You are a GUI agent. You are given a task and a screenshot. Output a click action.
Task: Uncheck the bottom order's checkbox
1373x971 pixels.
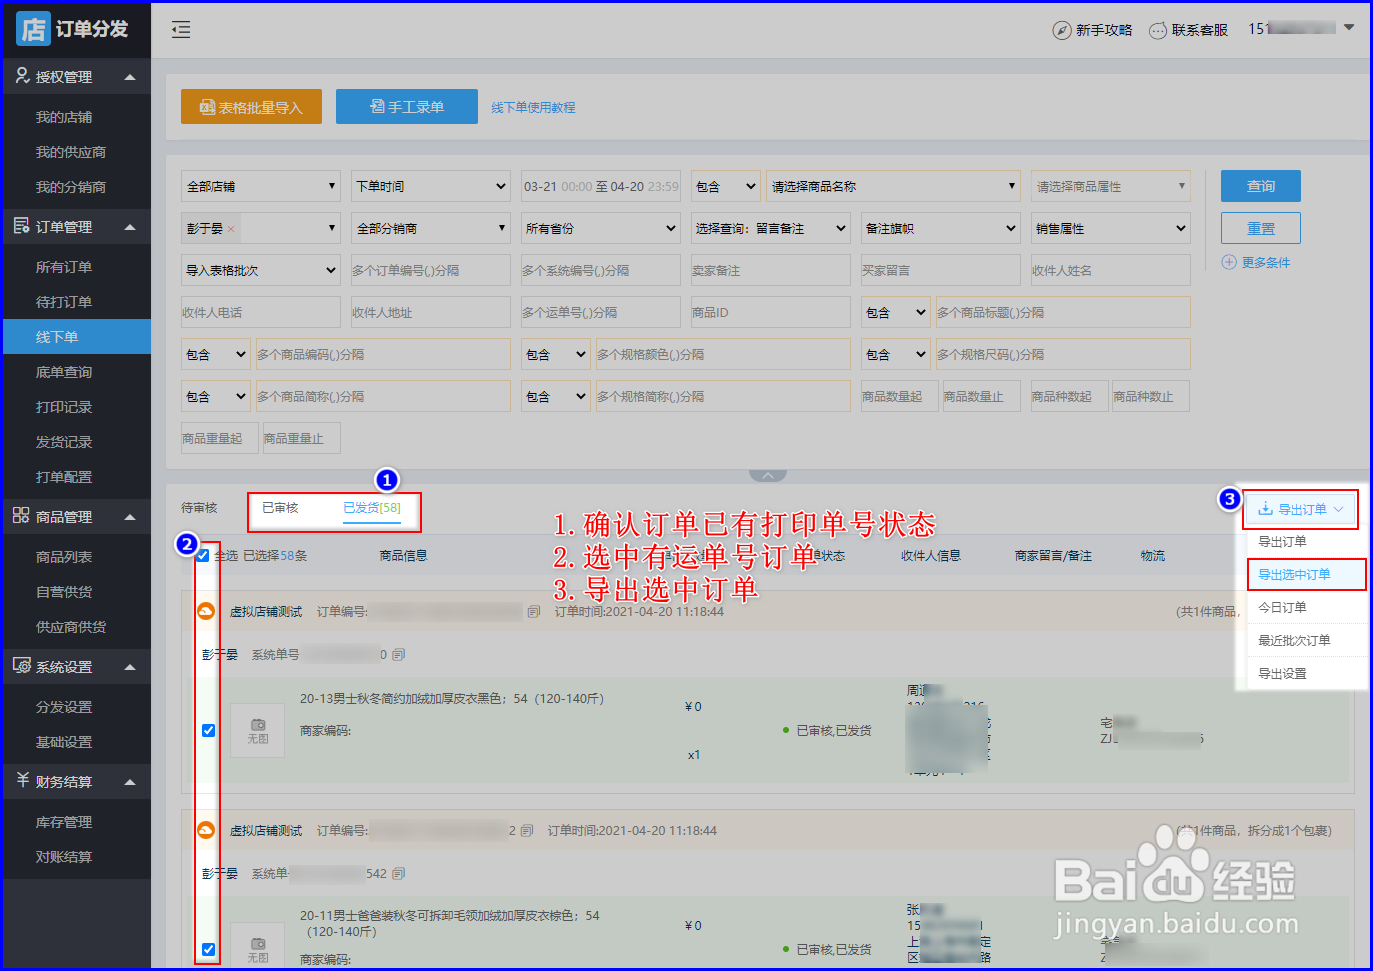tap(207, 948)
